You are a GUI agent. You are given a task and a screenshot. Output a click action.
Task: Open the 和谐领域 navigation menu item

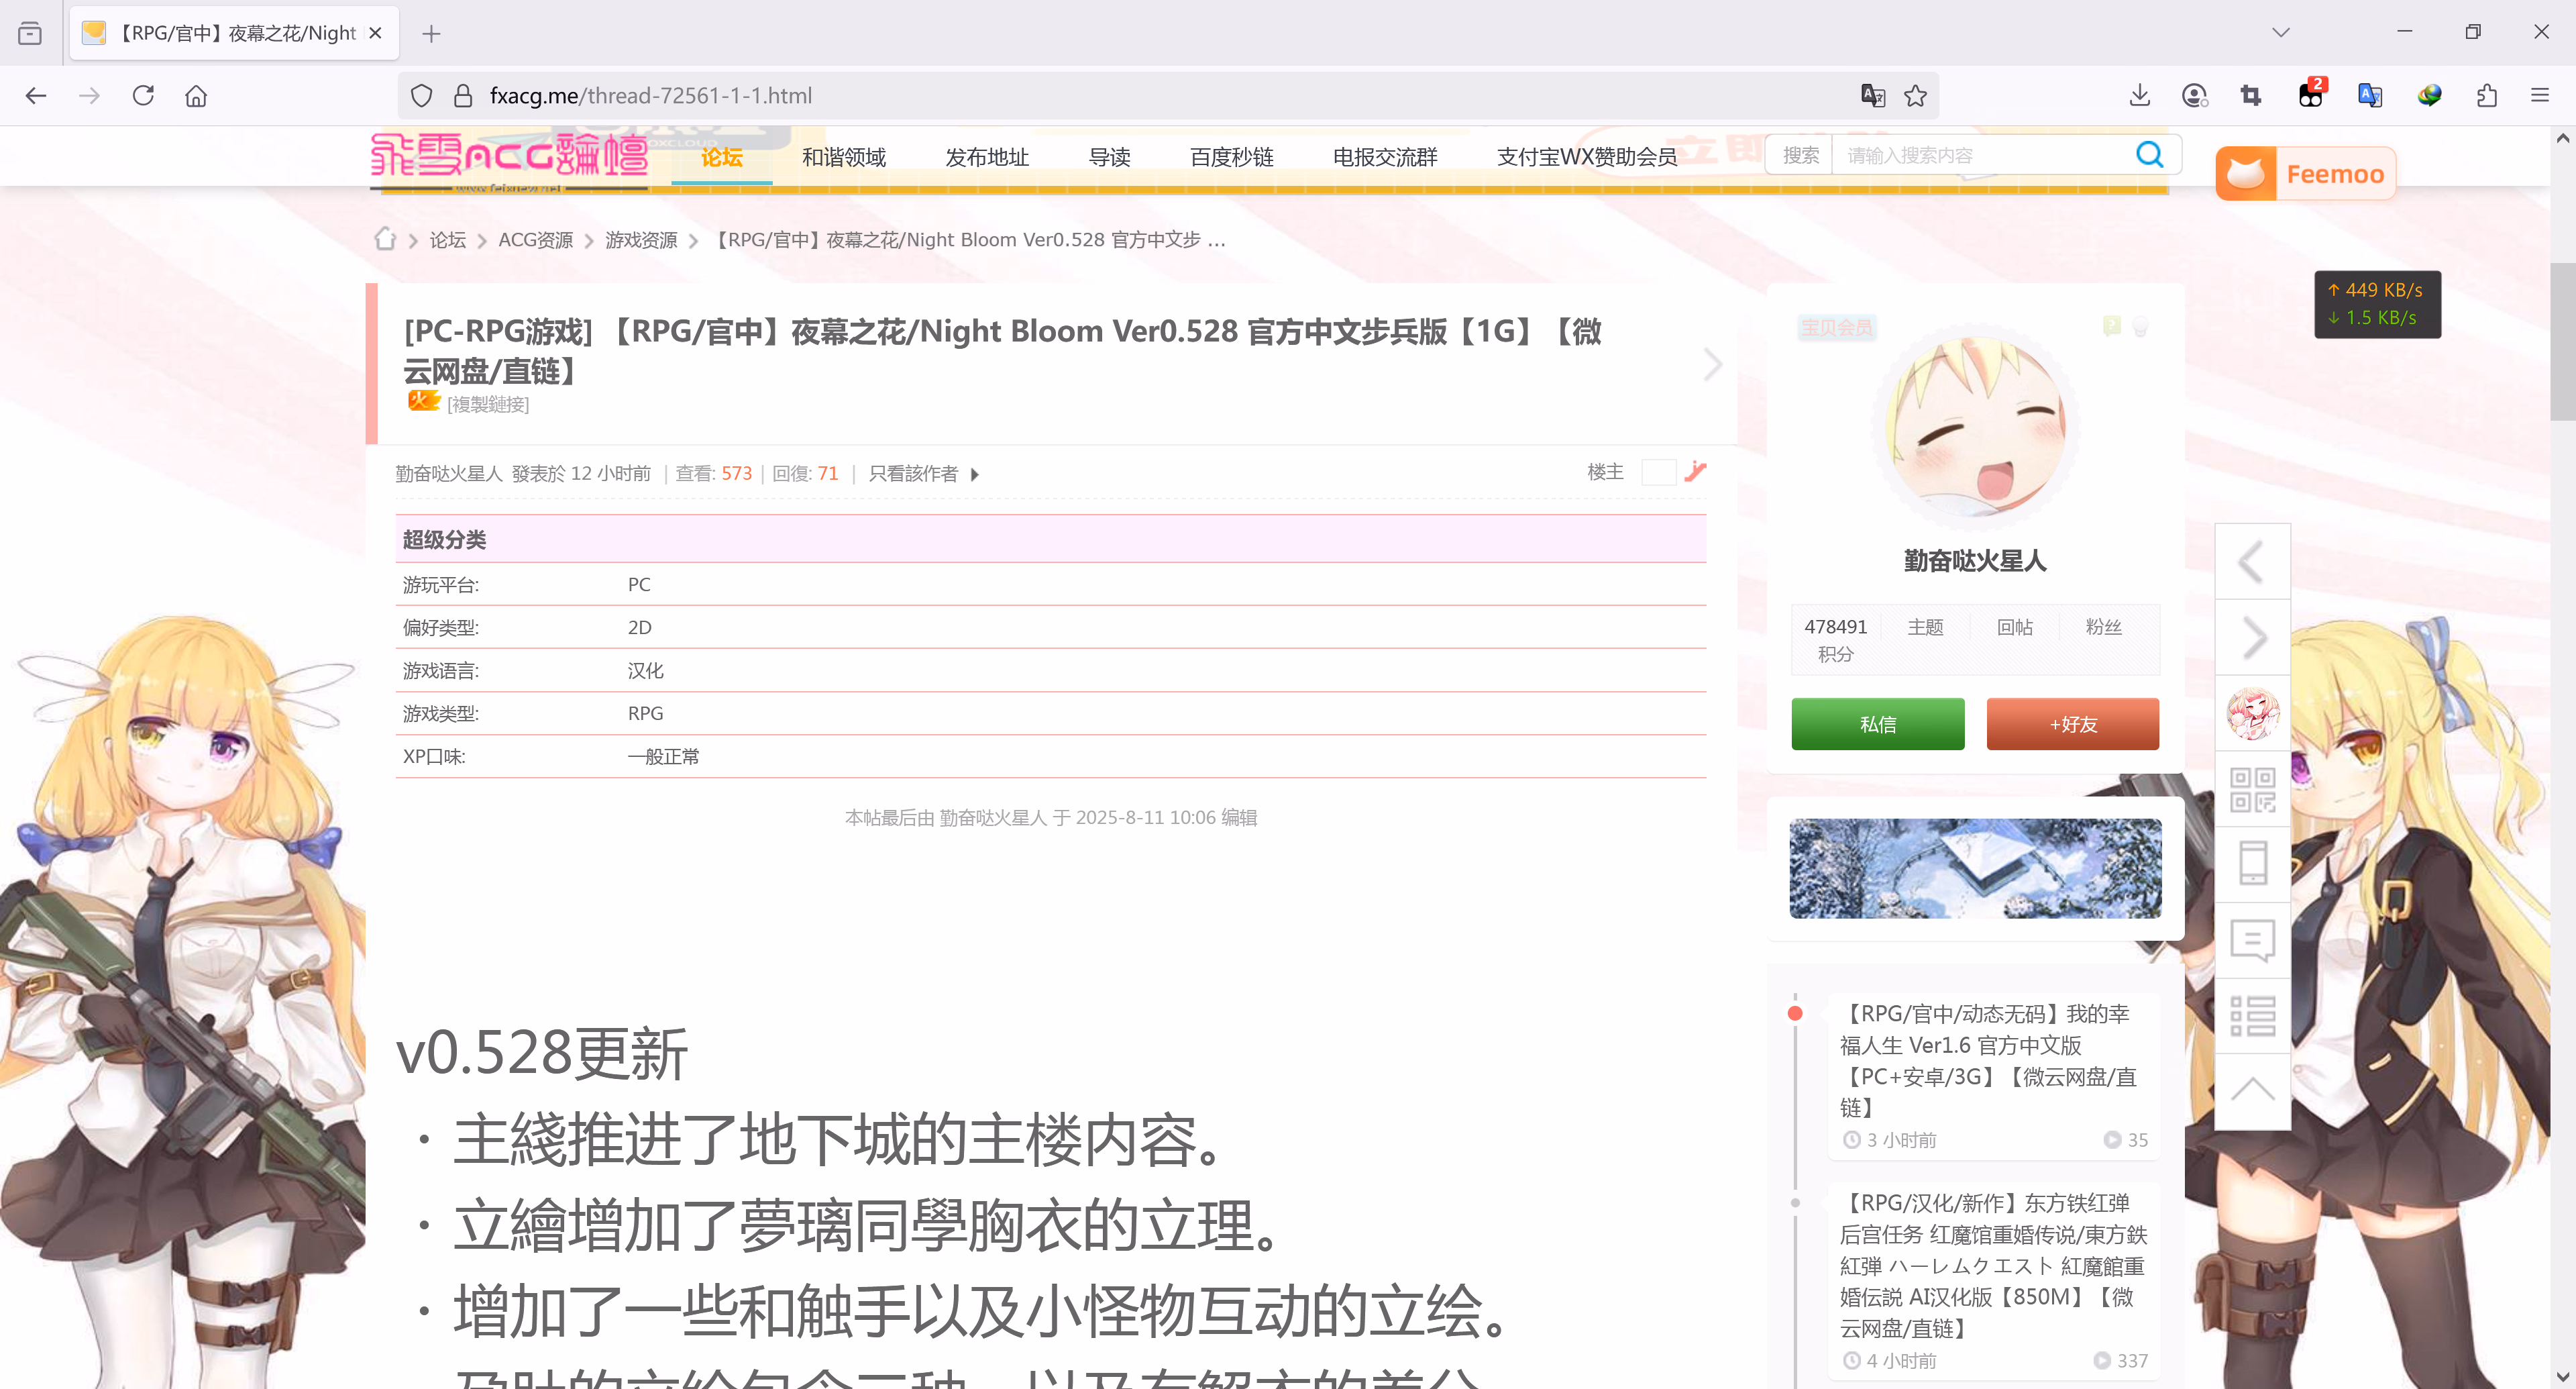click(x=843, y=157)
